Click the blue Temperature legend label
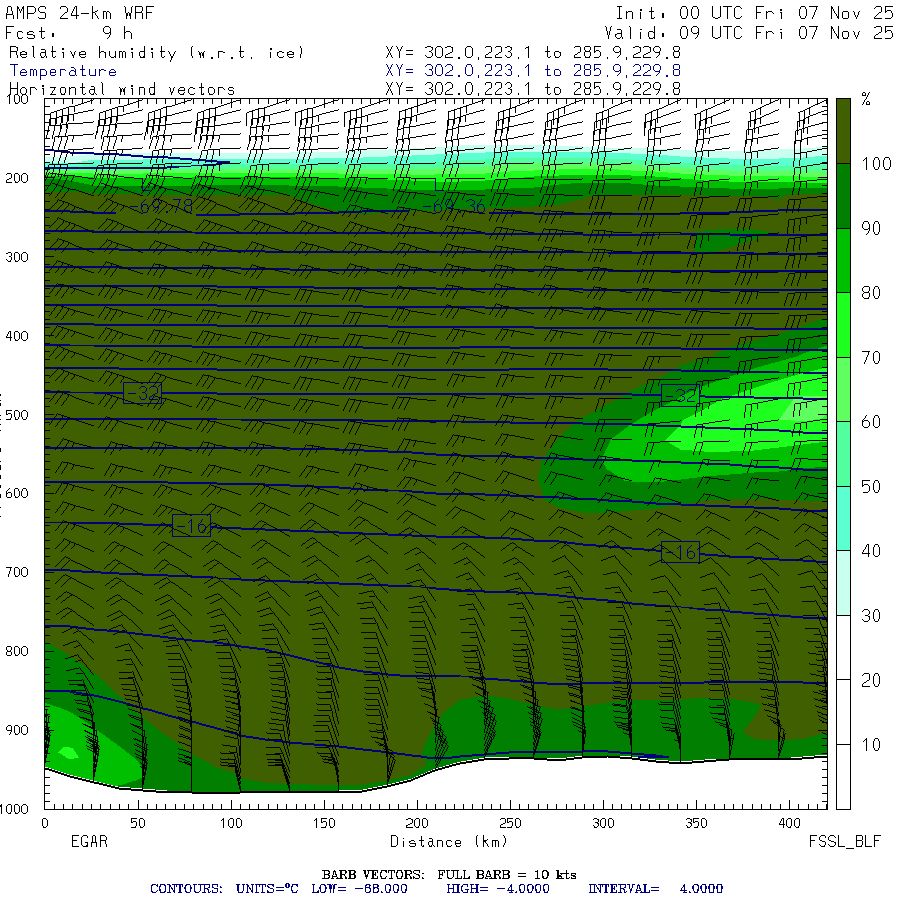 (x=63, y=71)
